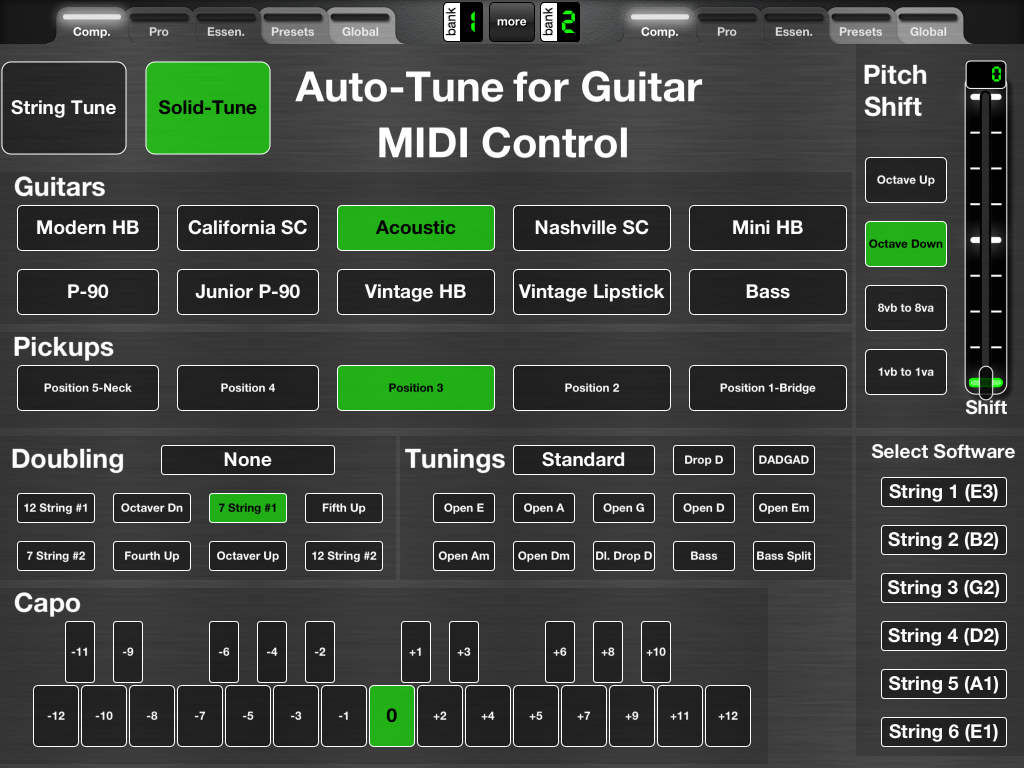Viewport: 1024px width, 768px height.
Task: Select pickup Position 3
Action: [x=416, y=388]
